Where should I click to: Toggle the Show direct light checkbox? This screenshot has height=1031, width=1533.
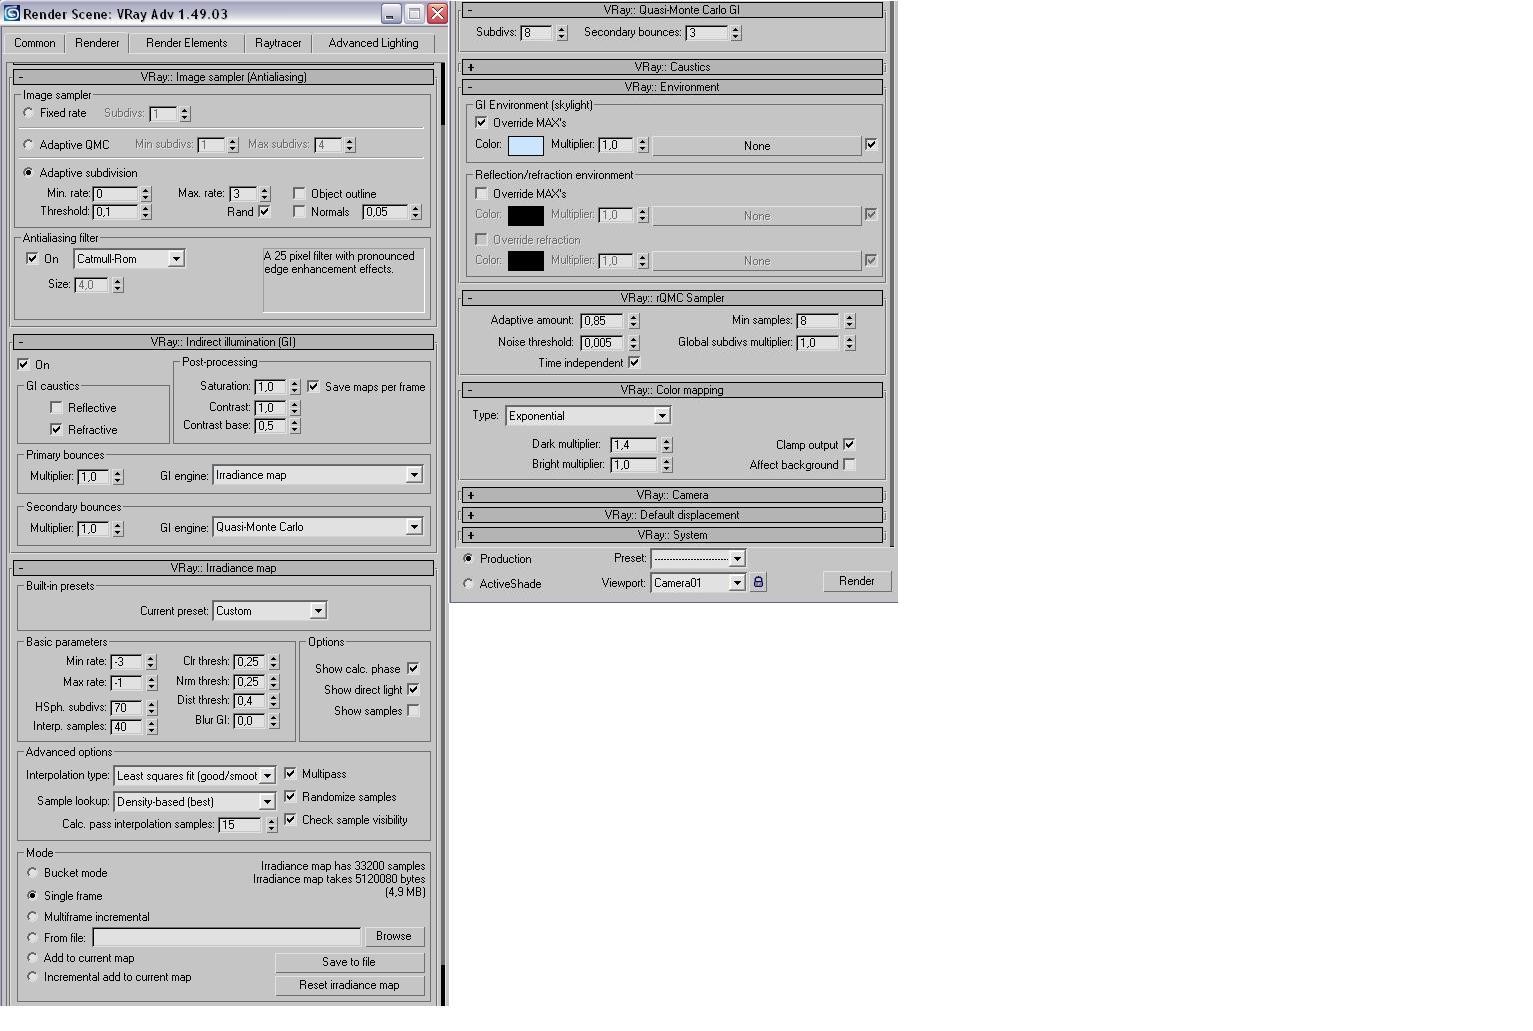tap(413, 689)
